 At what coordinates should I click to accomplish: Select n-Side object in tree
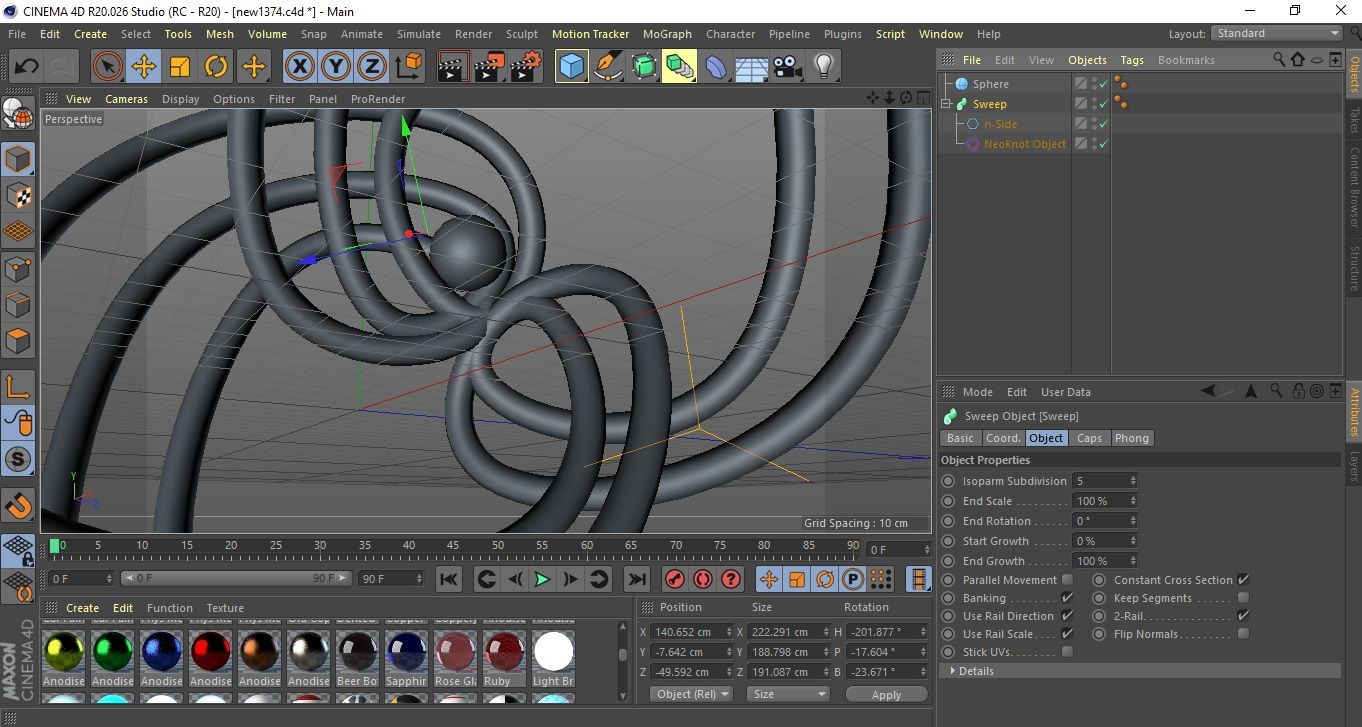coord(1000,124)
